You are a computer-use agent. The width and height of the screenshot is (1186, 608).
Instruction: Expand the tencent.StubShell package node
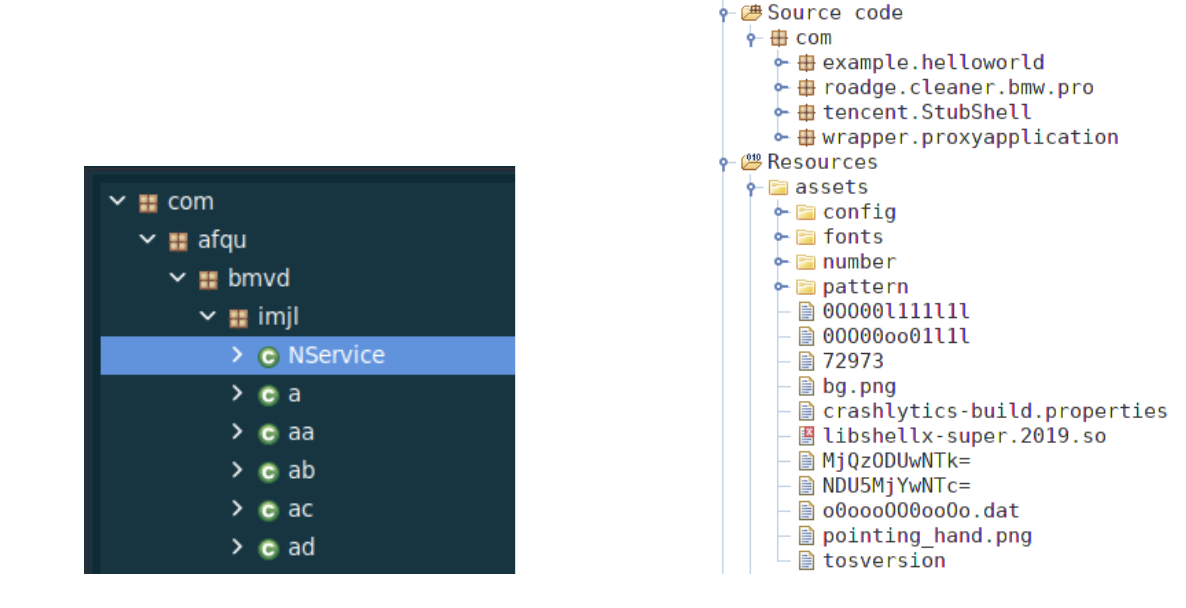(780, 113)
